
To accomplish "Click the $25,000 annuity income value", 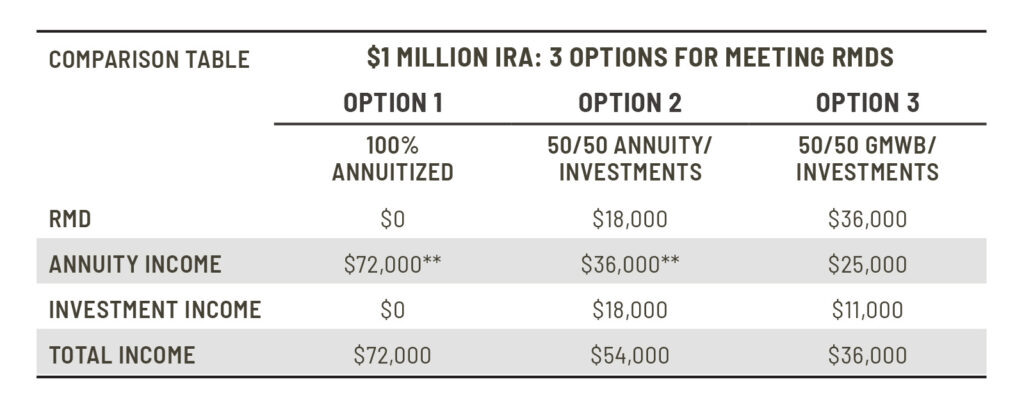I will [x=867, y=265].
